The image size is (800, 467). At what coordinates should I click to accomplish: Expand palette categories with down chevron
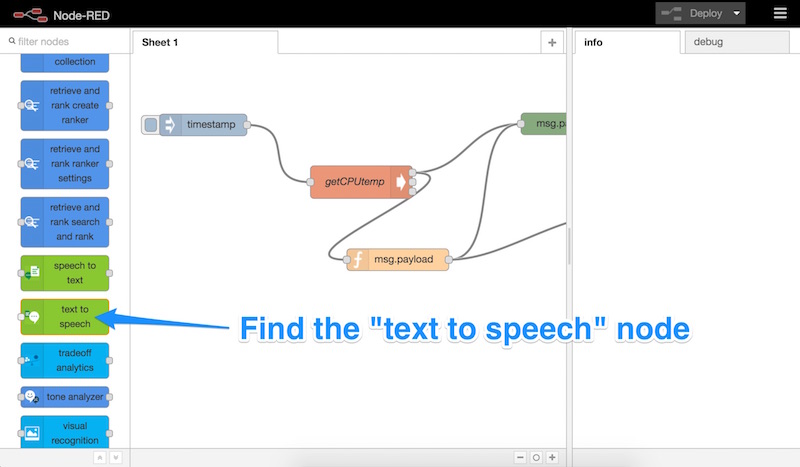point(115,457)
